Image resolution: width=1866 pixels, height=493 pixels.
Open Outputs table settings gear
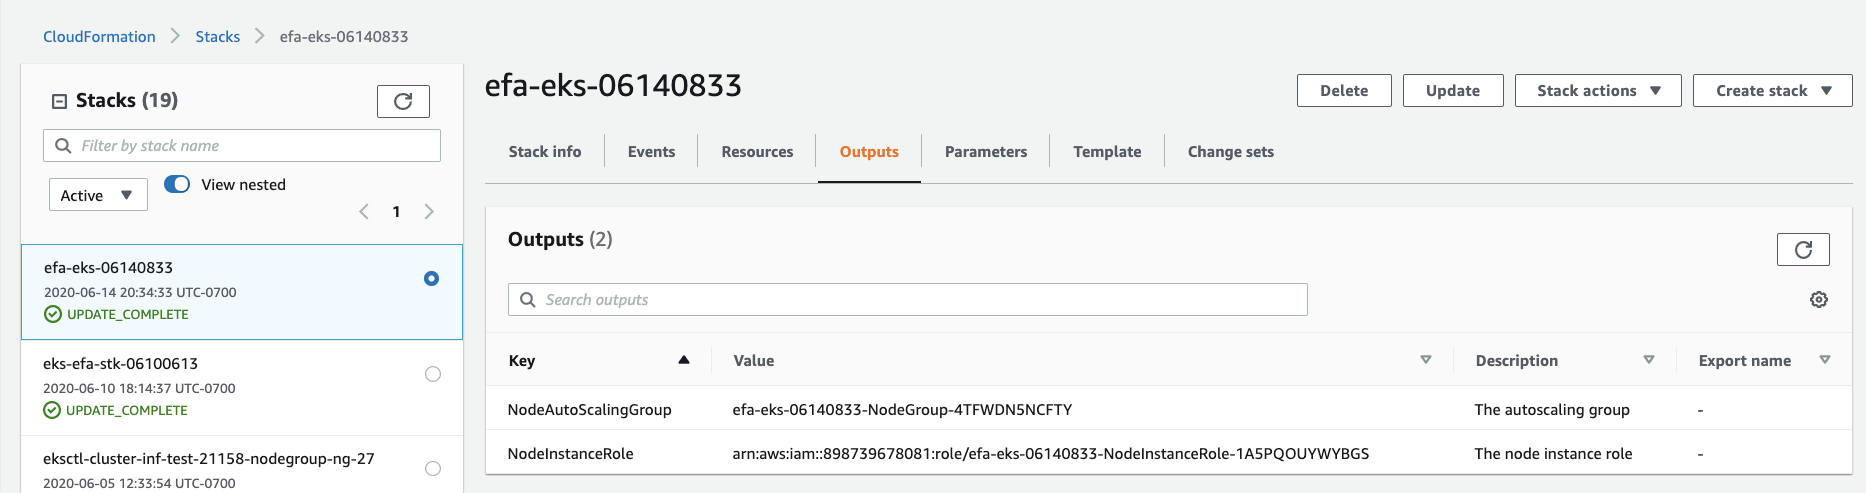(x=1819, y=300)
